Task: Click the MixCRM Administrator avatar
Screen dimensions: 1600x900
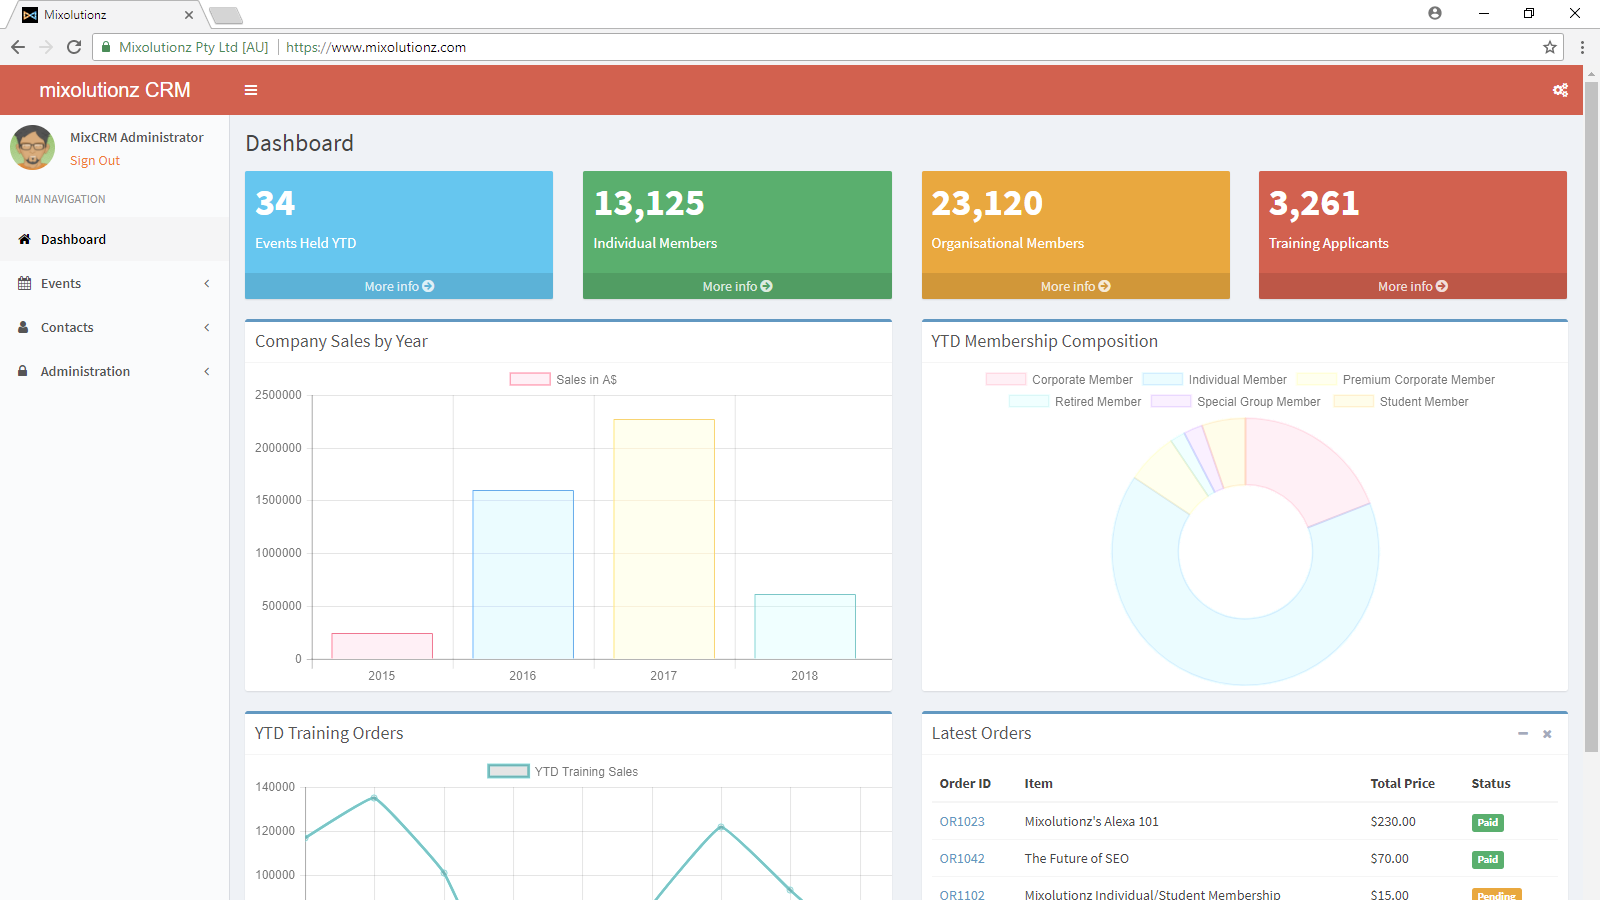Action: (x=33, y=148)
